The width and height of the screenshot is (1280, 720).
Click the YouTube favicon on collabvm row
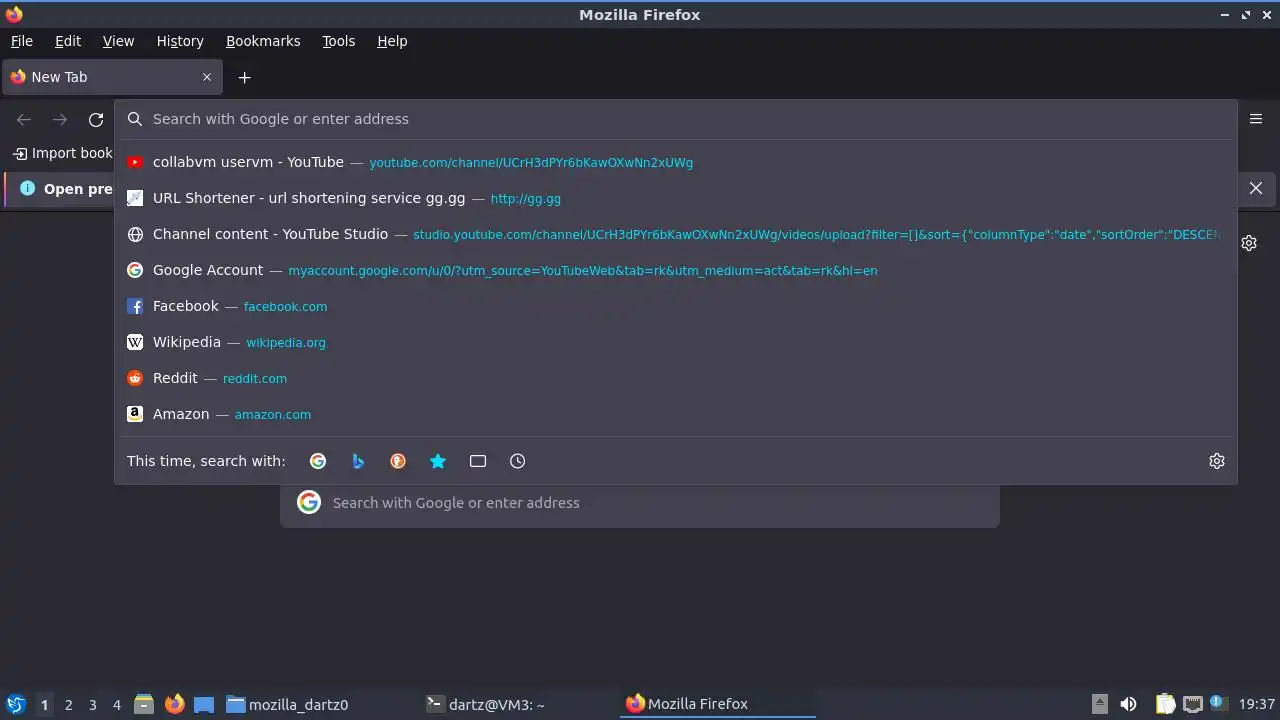coord(135,162)
